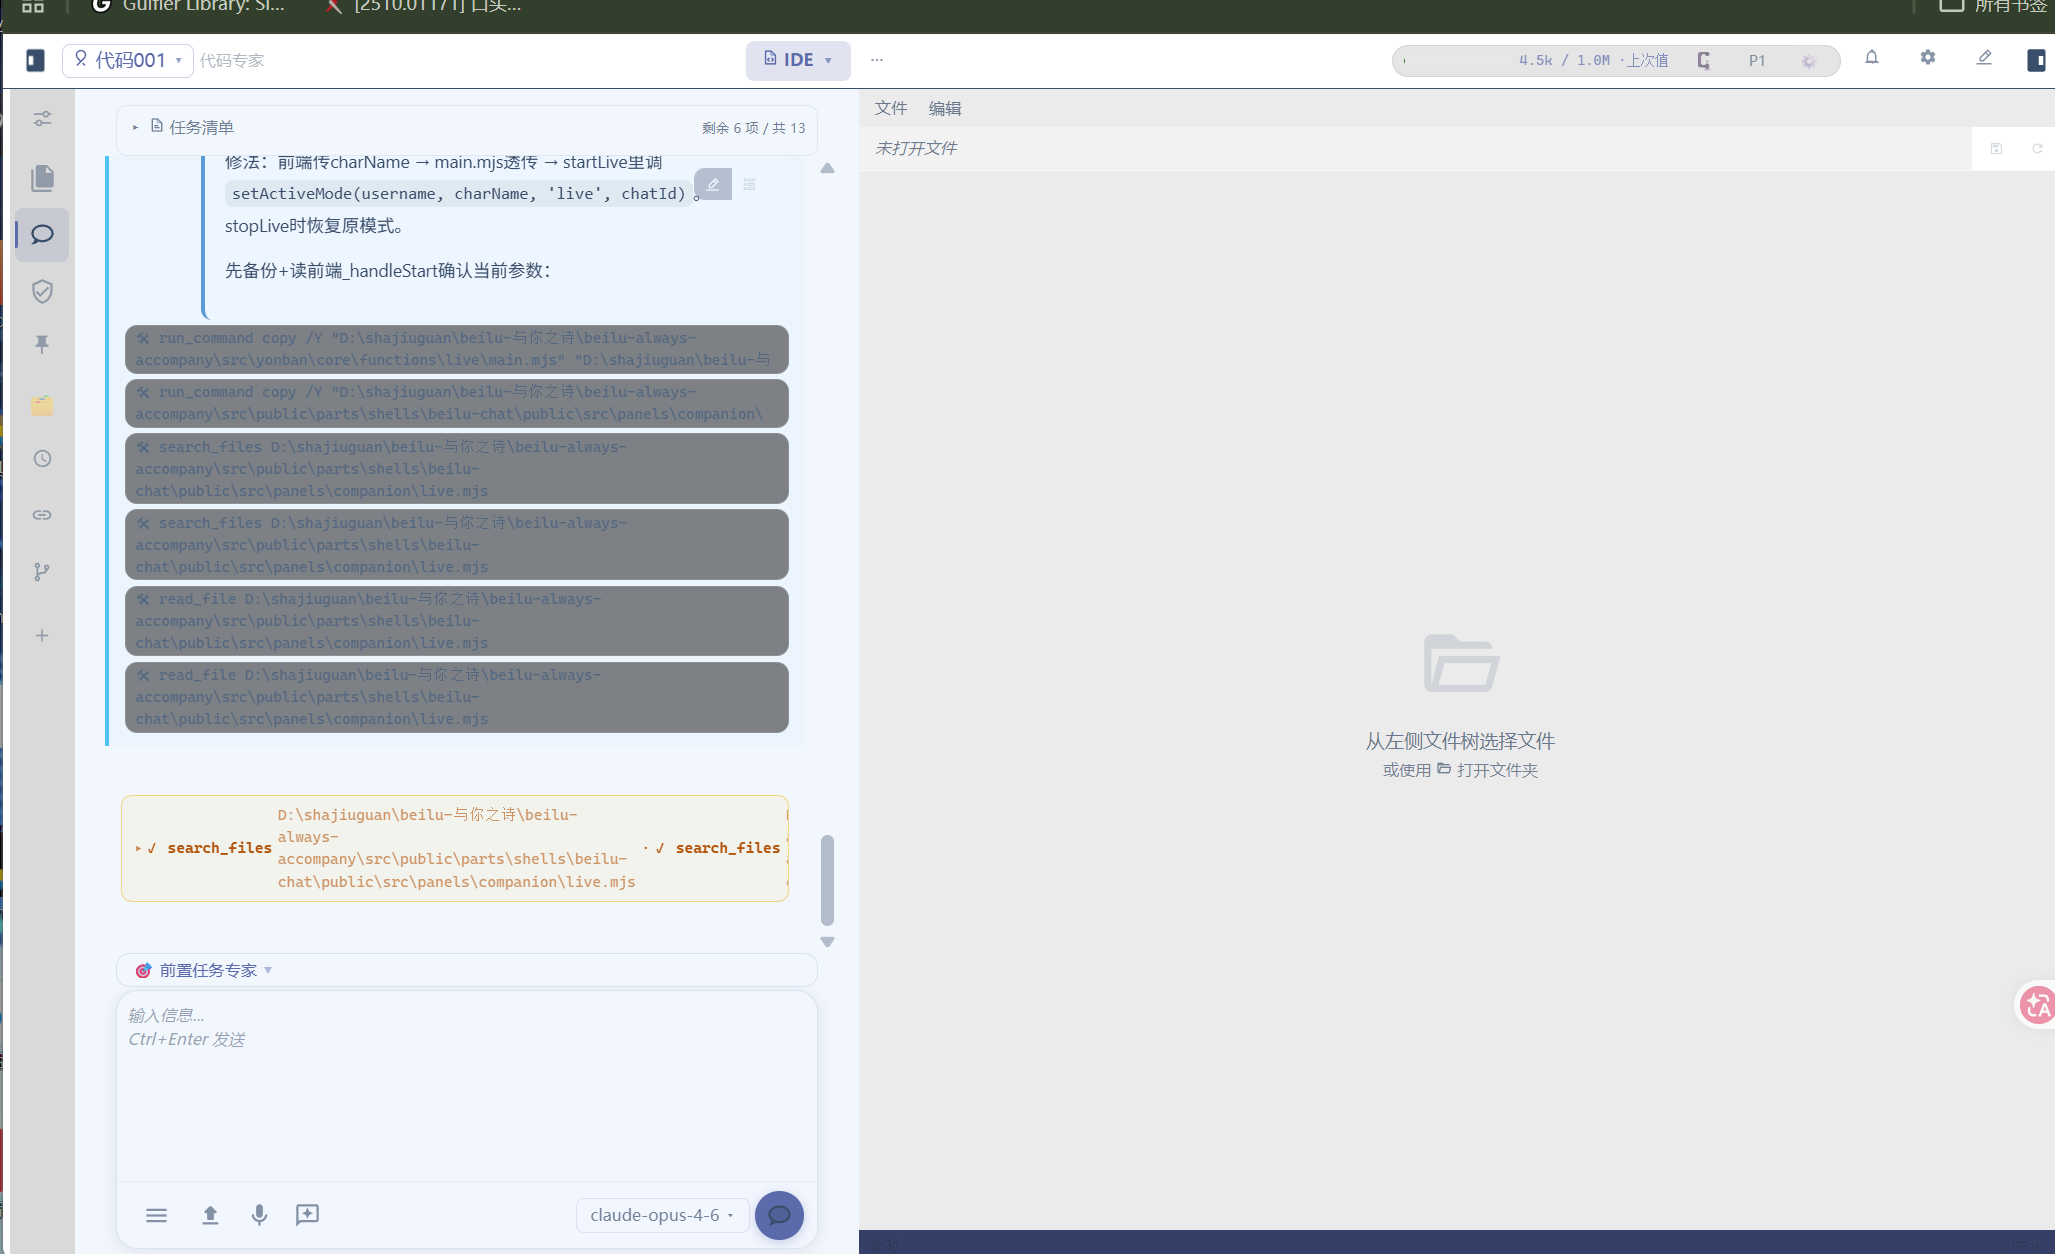Click the top-right pencil edit icon

coord(1984,58)
